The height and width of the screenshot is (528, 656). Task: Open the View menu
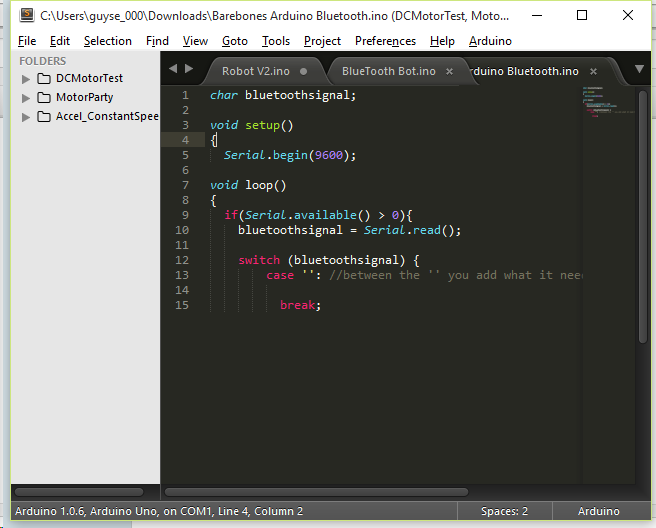pos(195,41)
